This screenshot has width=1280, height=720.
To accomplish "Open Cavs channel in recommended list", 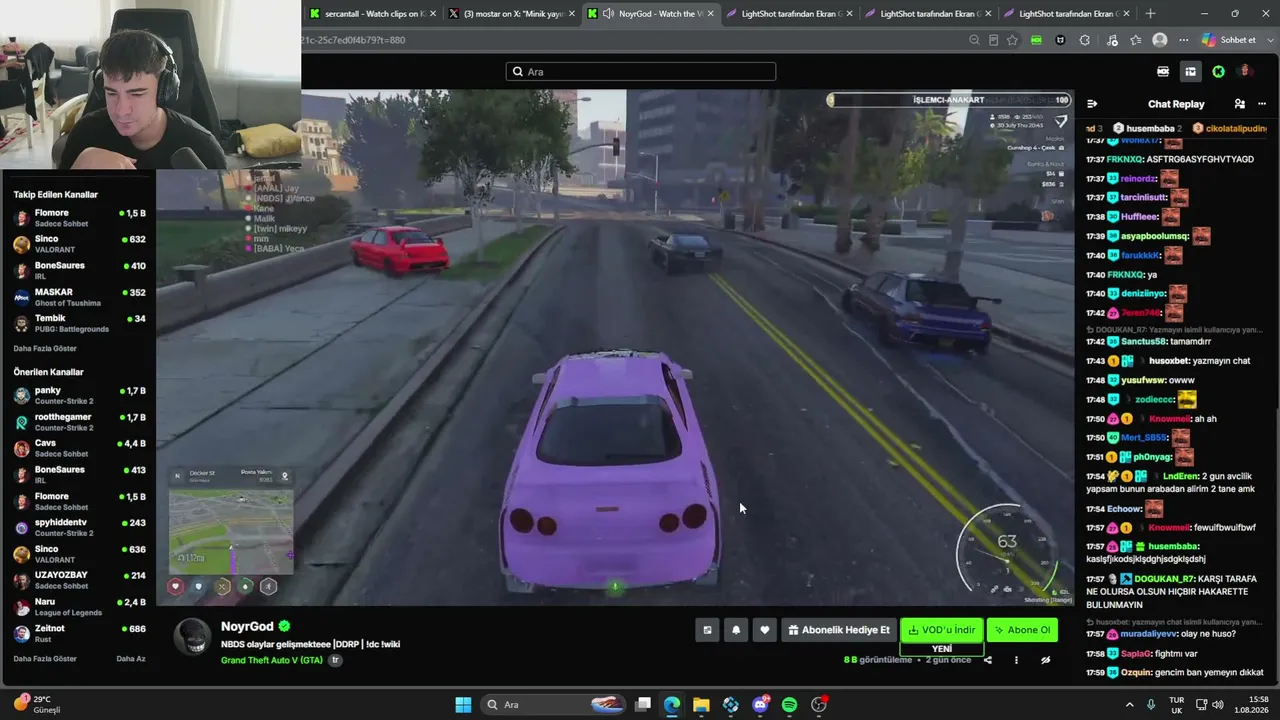I will pos(80,448).
